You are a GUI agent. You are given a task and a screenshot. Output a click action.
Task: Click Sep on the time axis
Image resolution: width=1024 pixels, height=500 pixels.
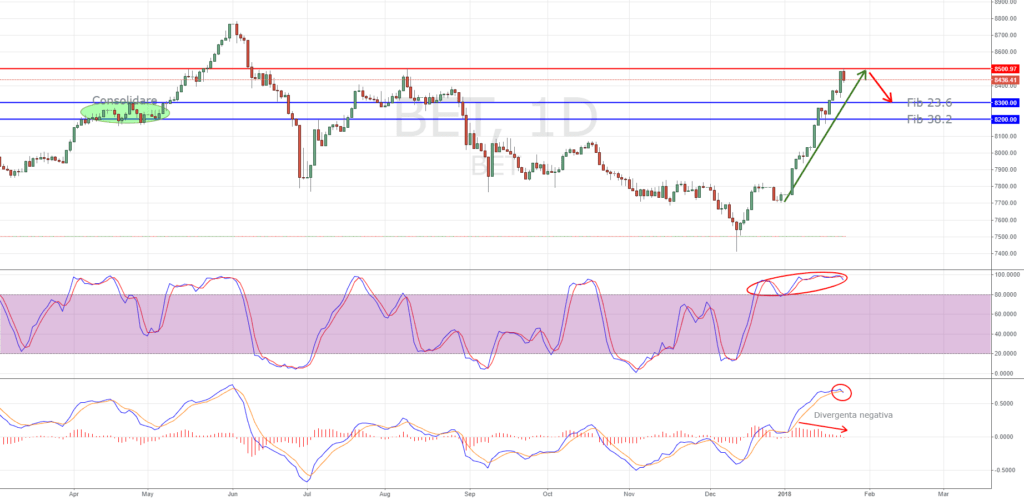(x=468, y=493)
